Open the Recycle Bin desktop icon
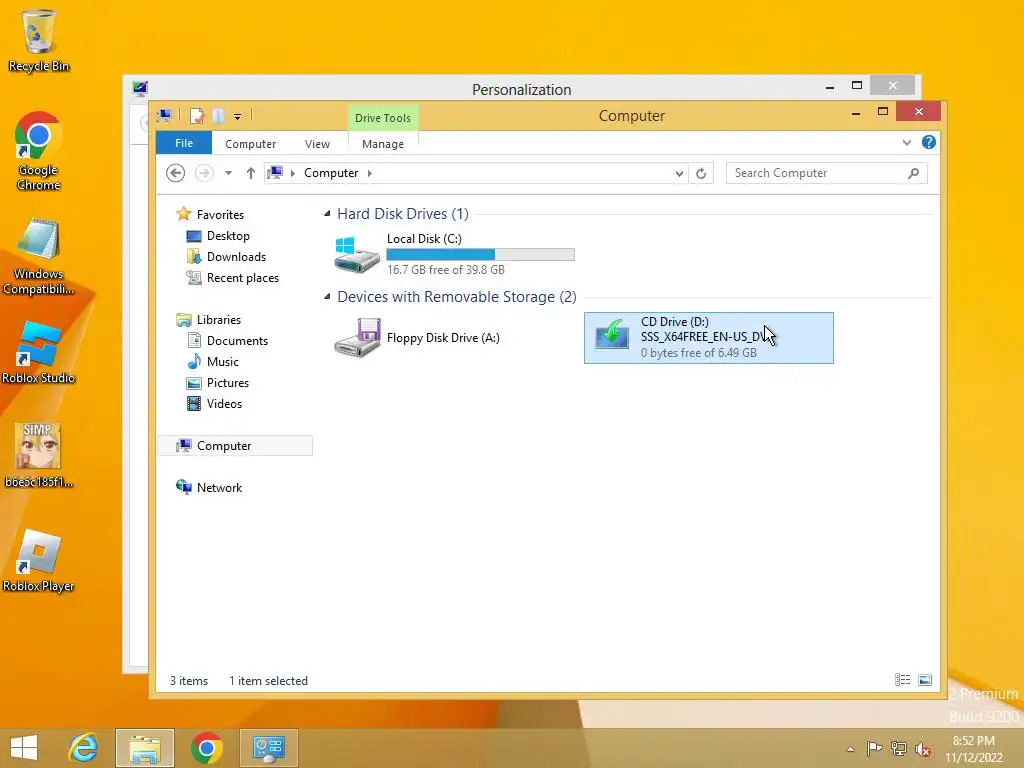1024x768 pixels. (x=39, y=39)
